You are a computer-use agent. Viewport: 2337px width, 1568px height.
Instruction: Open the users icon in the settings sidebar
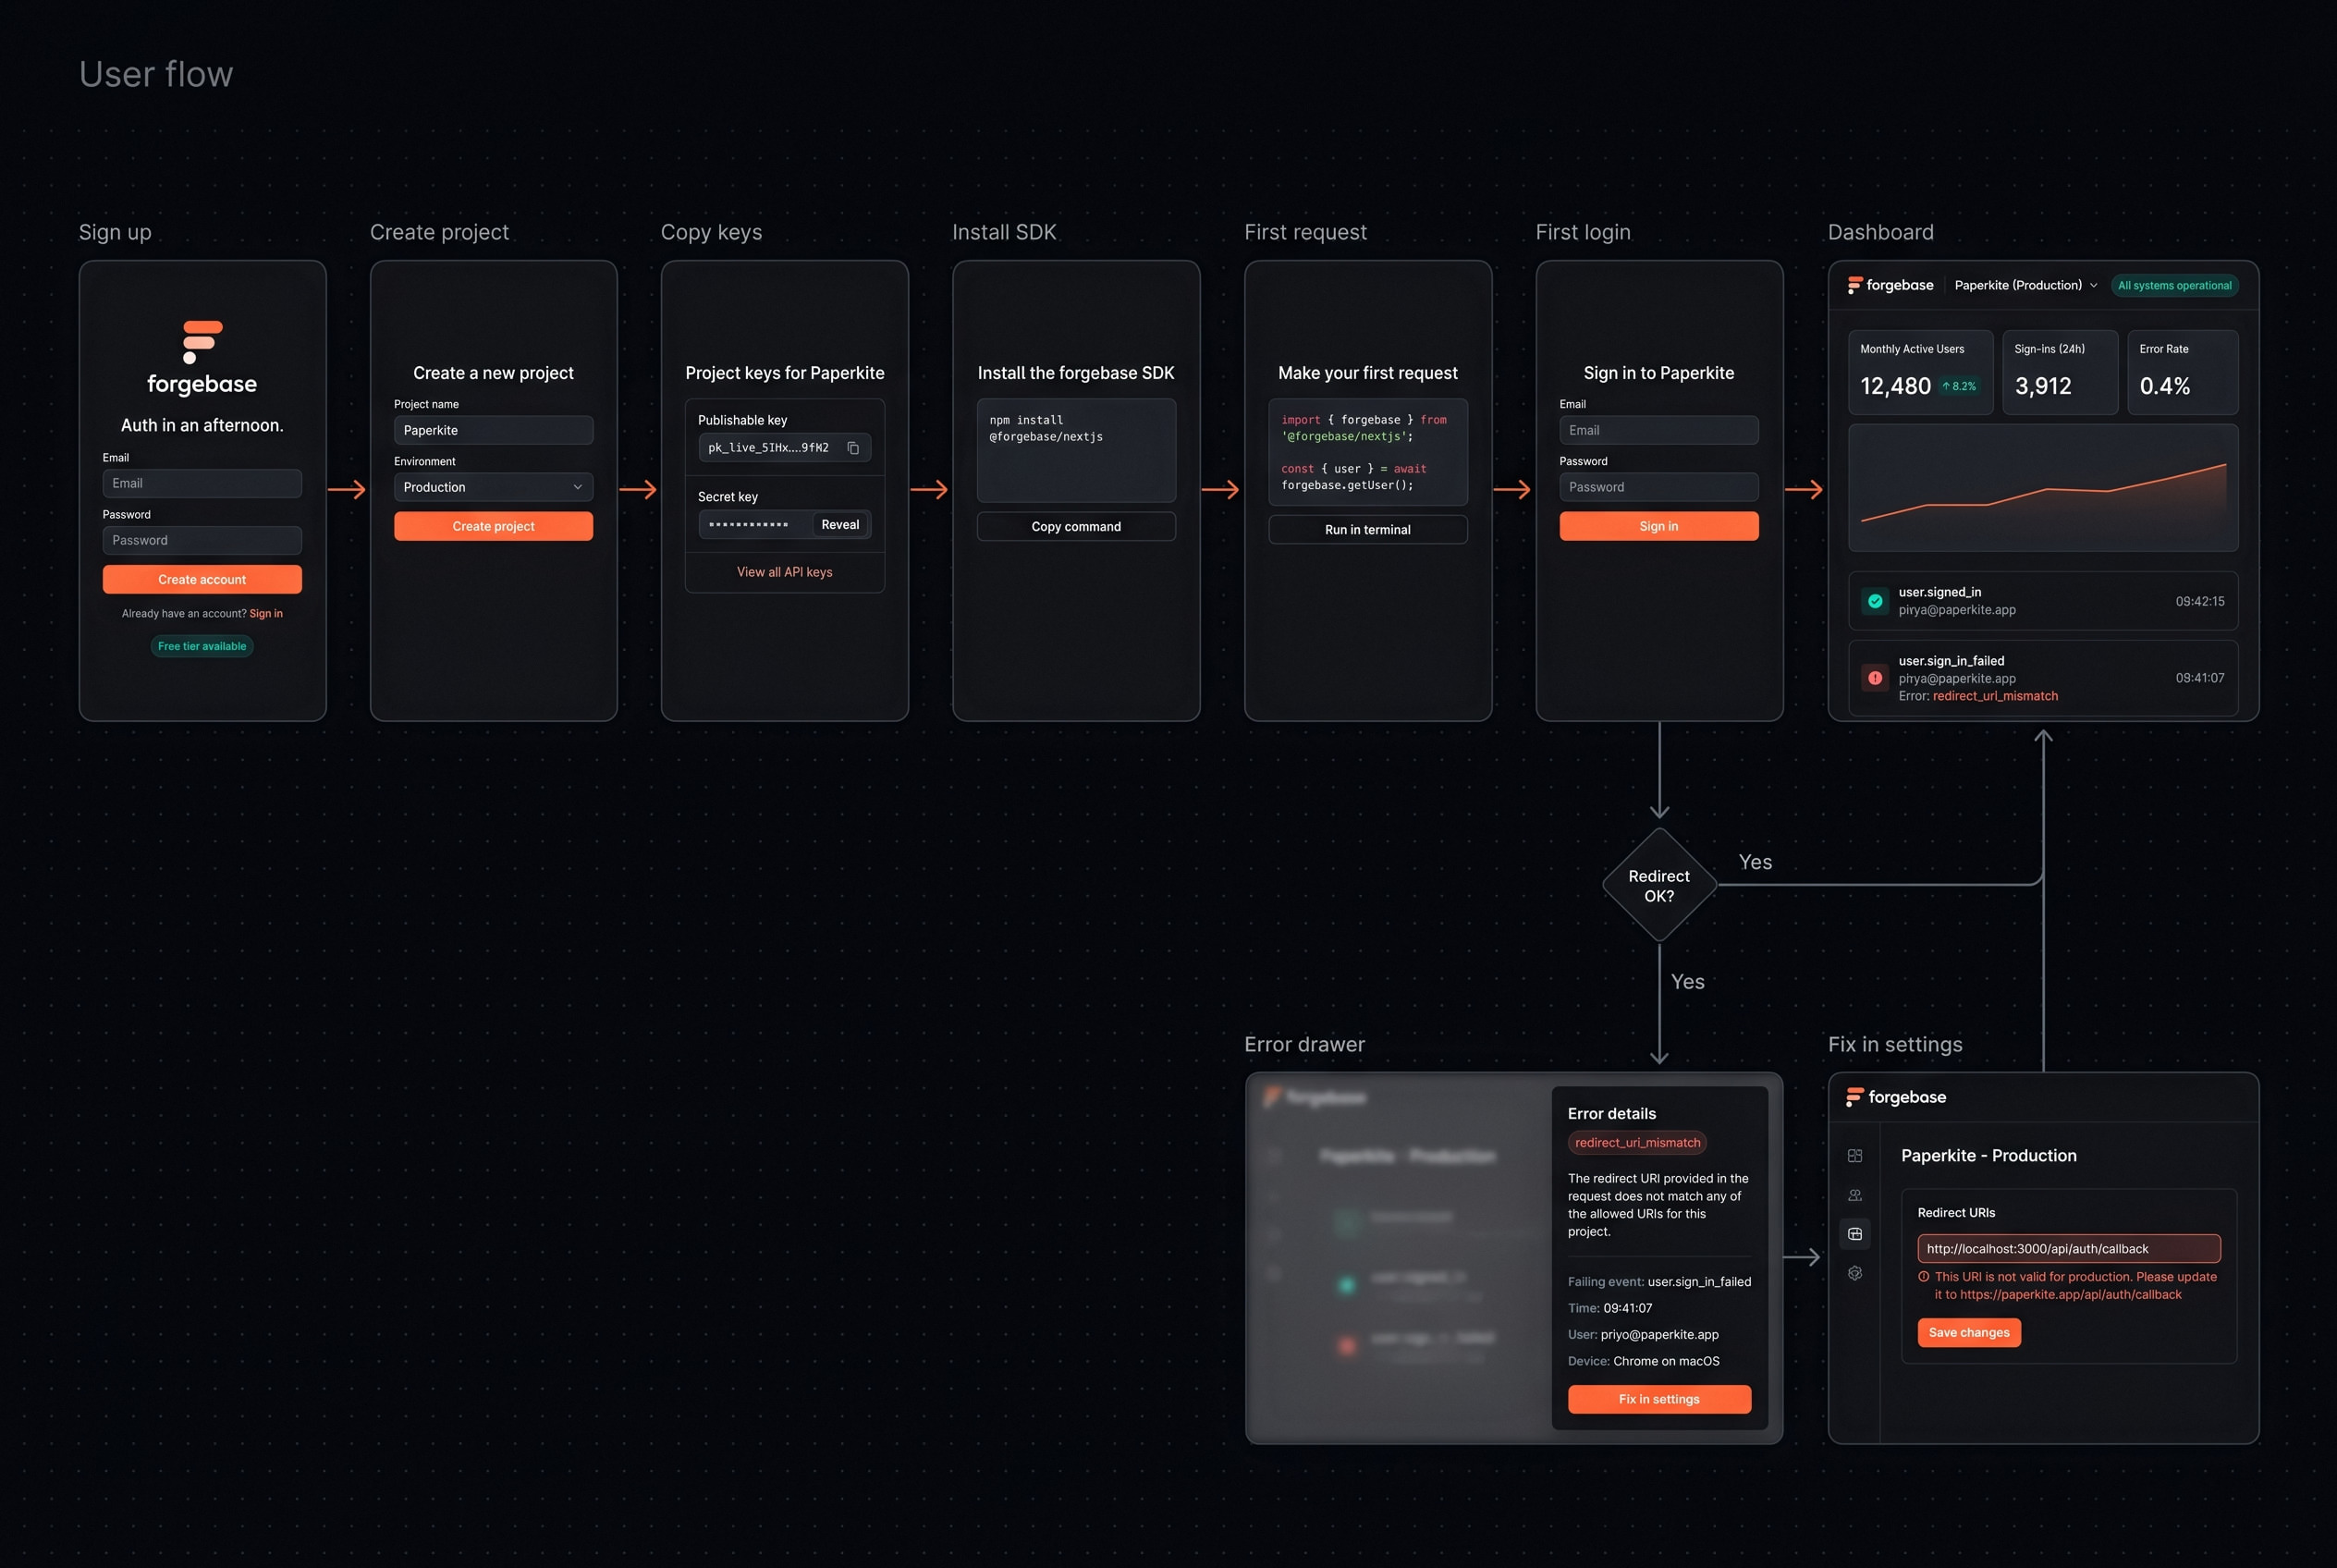coord(1855,1195)
